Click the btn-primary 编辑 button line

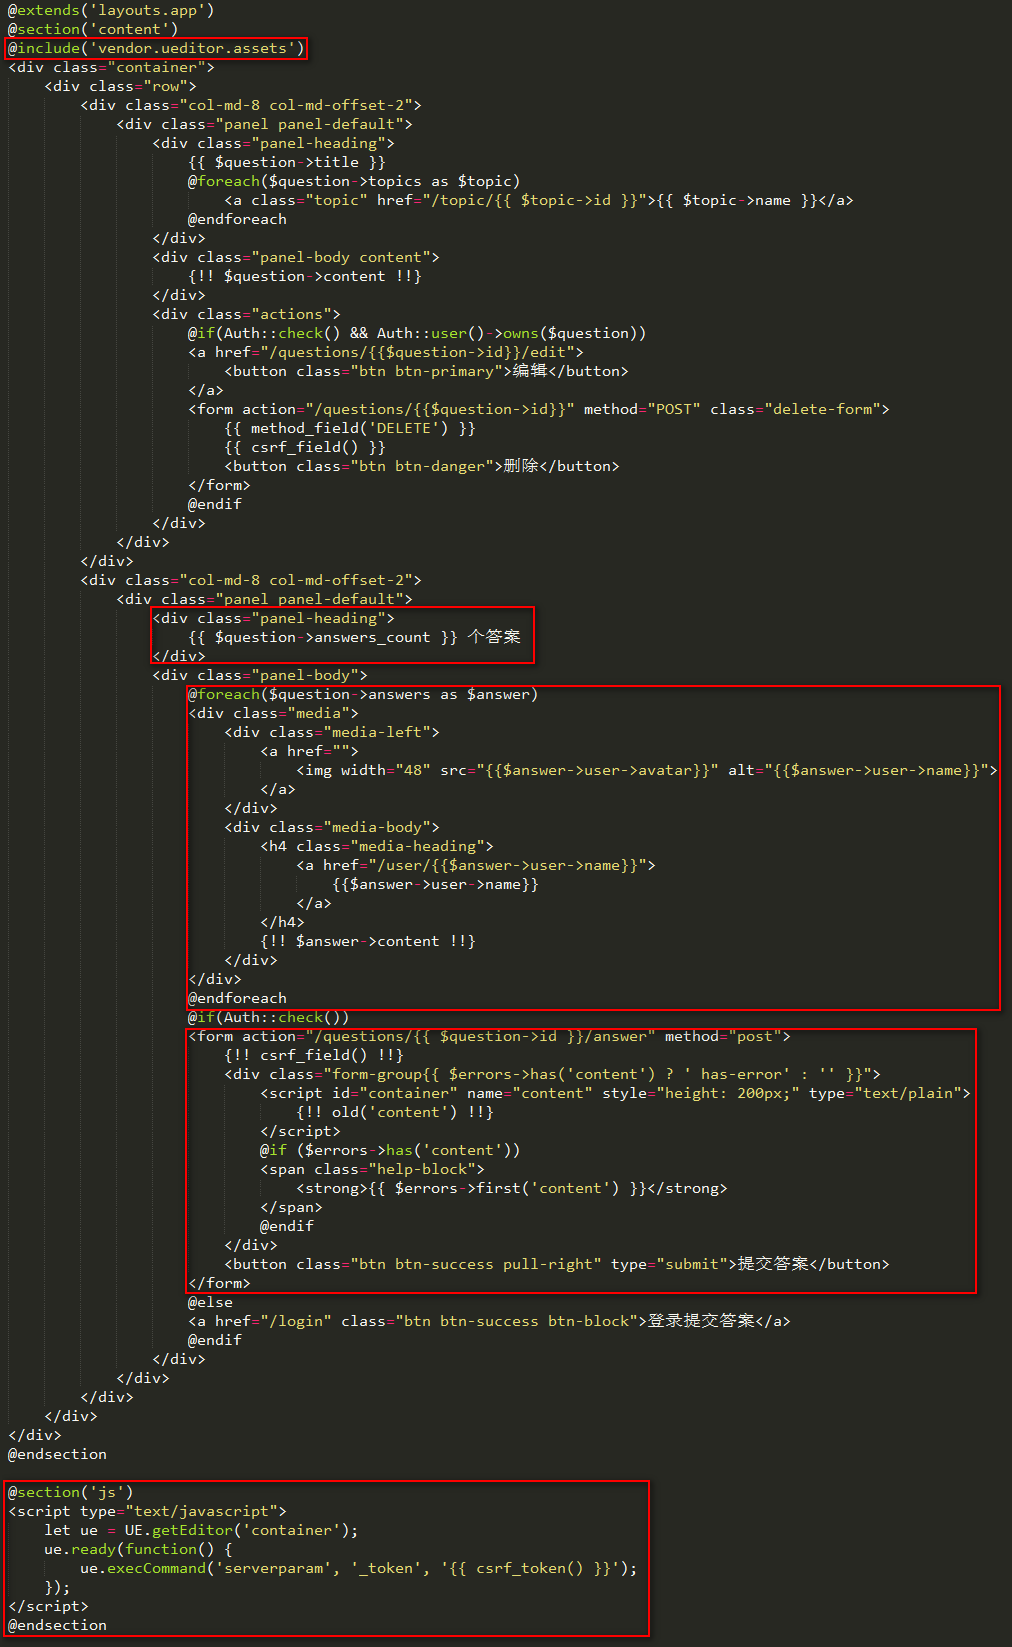click(426, 371)
